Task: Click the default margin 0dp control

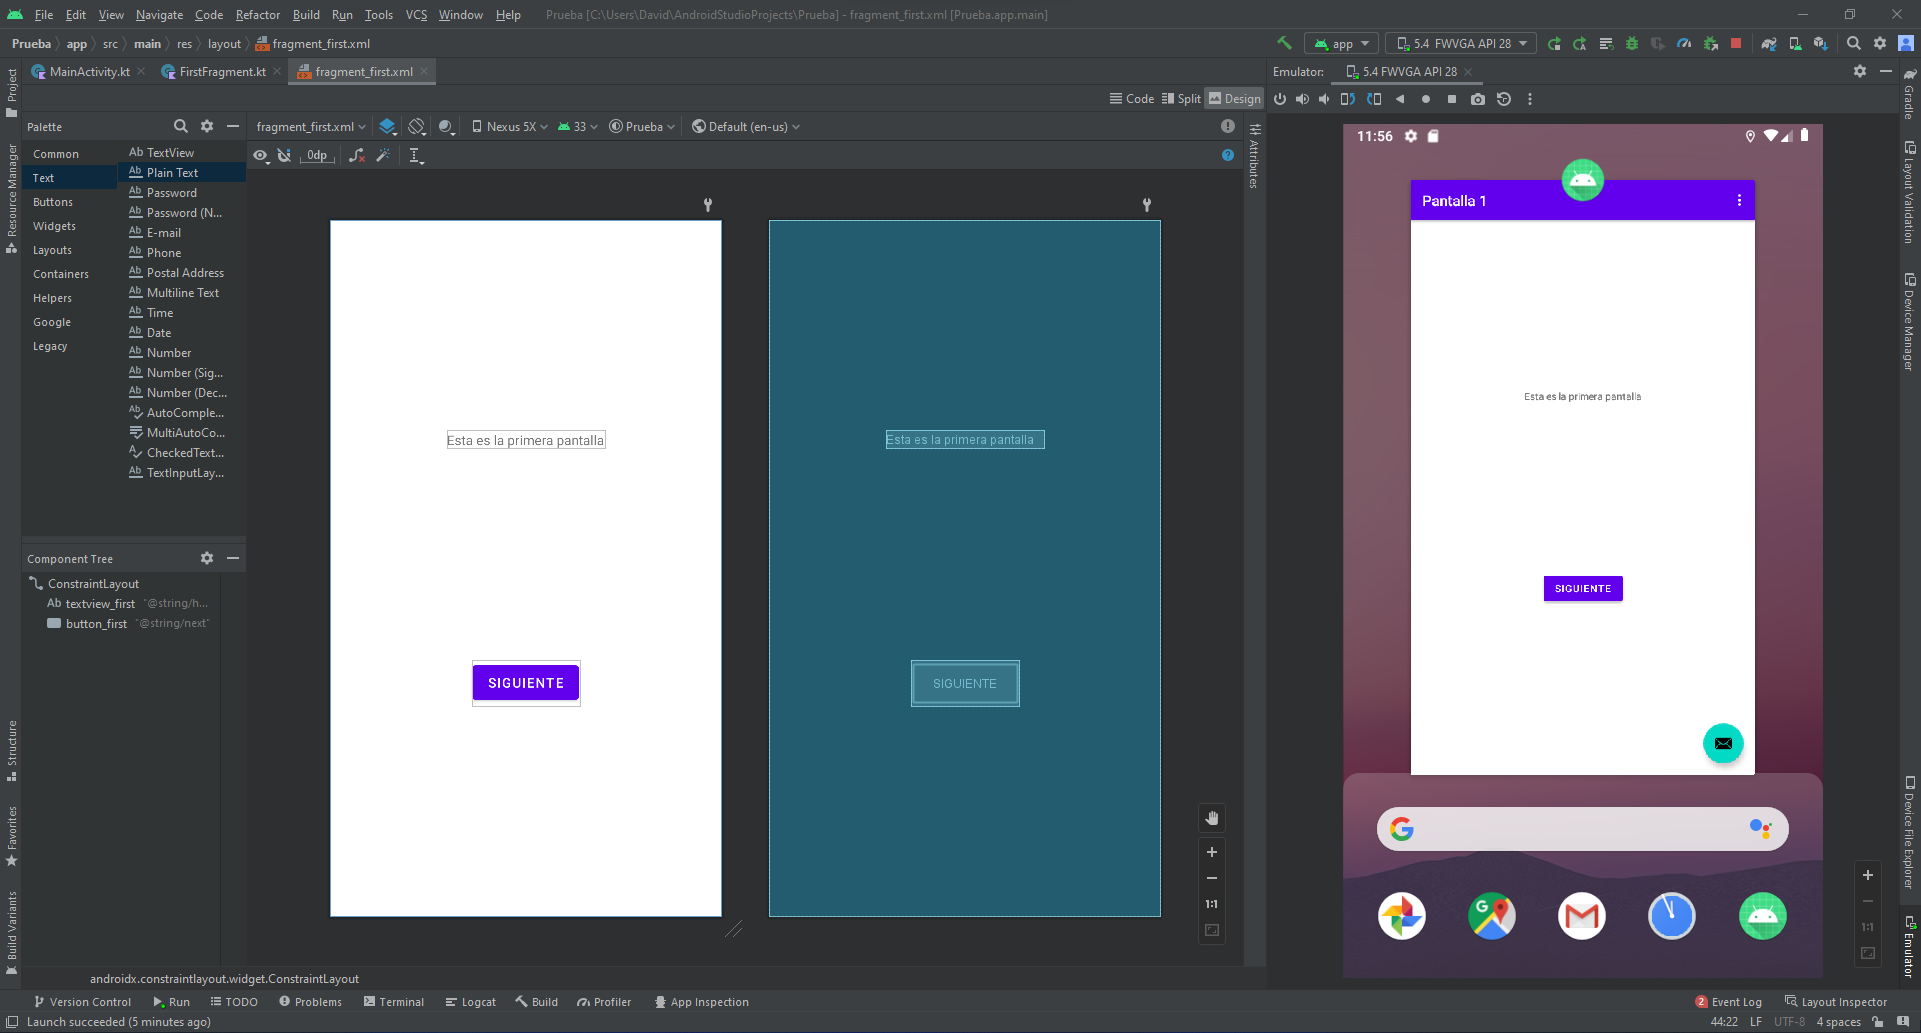Action: 317,155
